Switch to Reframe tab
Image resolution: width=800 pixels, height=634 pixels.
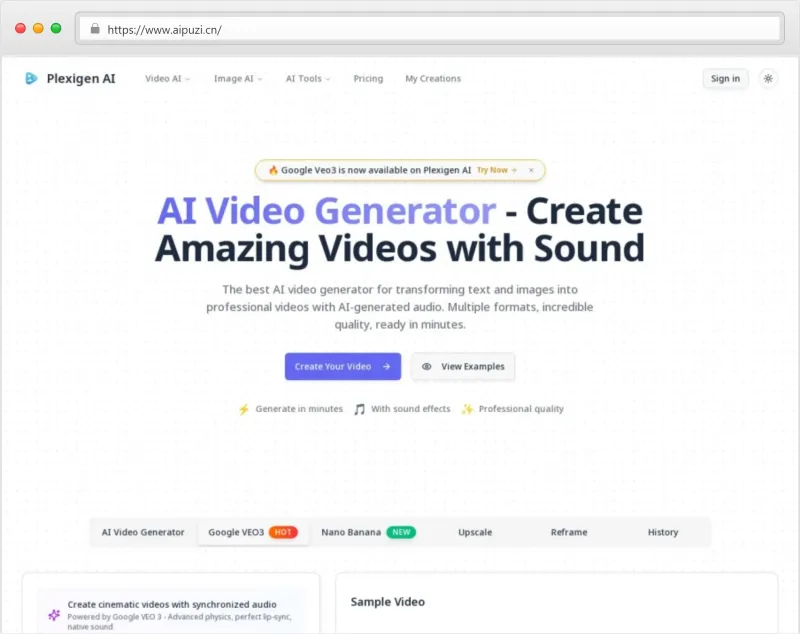[569, 532]
